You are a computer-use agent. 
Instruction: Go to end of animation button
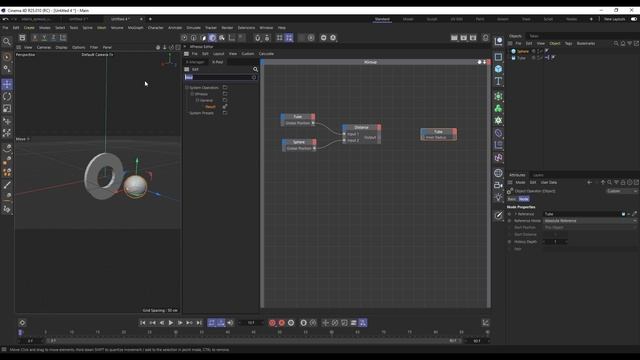click(199, 323)
